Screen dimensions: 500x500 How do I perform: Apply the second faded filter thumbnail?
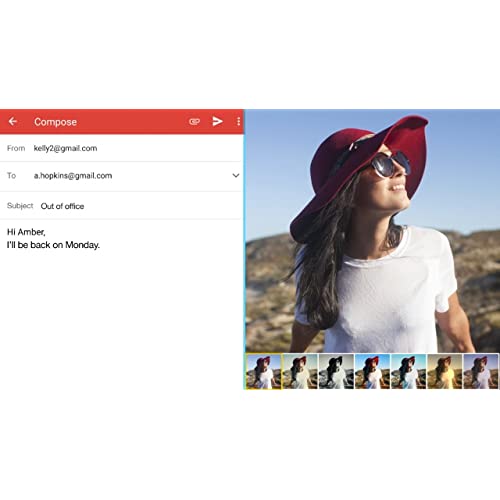tap(300, 371)
